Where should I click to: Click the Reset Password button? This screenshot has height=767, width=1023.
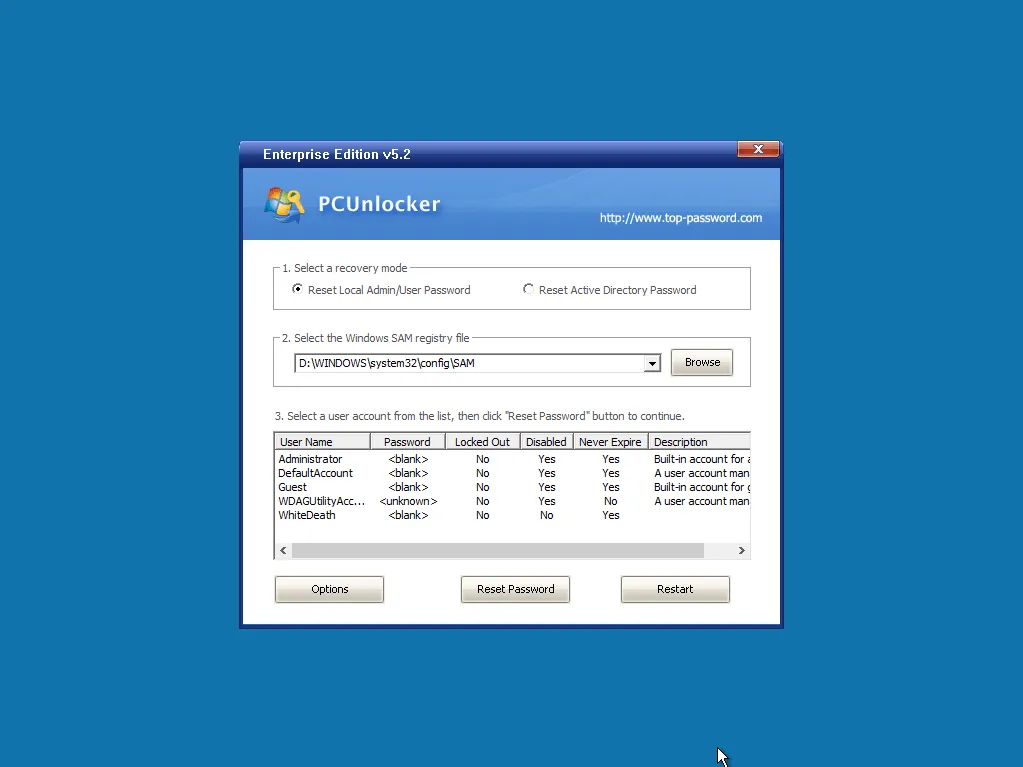coord(515,589)
